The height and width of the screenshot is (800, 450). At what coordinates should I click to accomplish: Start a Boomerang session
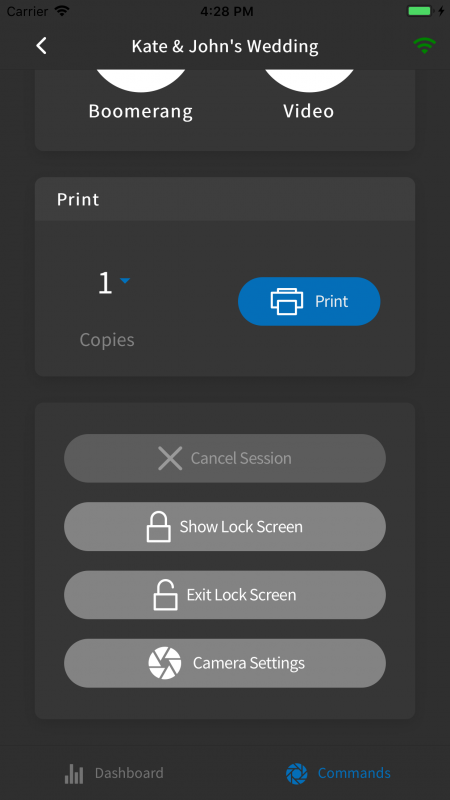141,96
